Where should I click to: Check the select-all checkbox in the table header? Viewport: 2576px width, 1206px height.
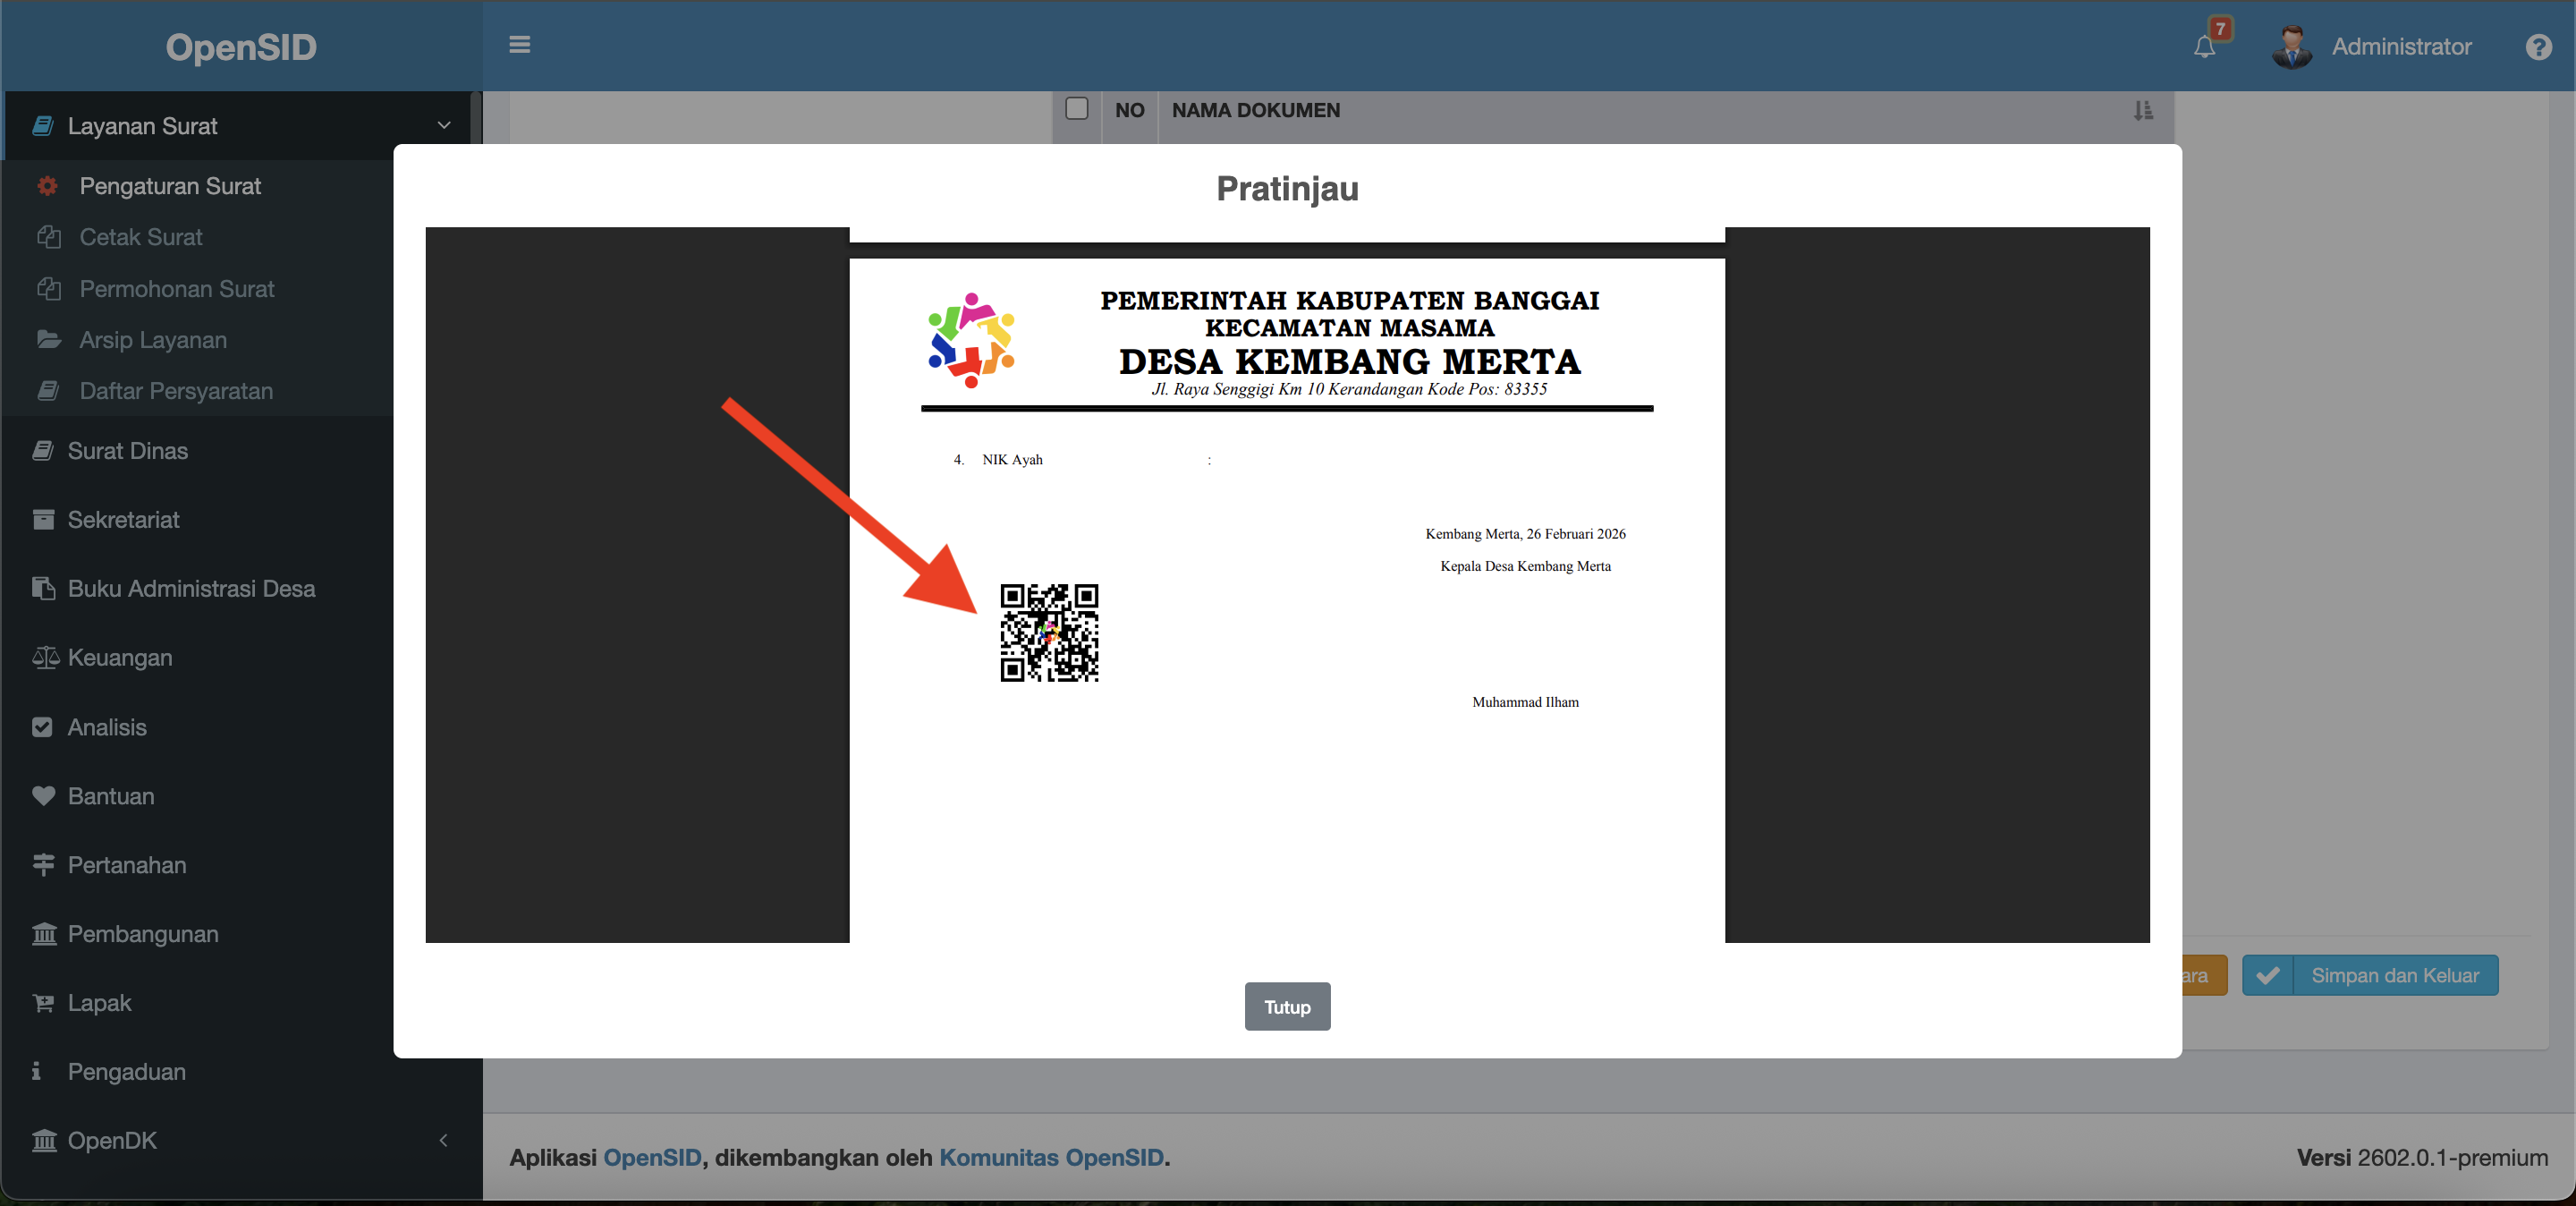pos(1077,108)
